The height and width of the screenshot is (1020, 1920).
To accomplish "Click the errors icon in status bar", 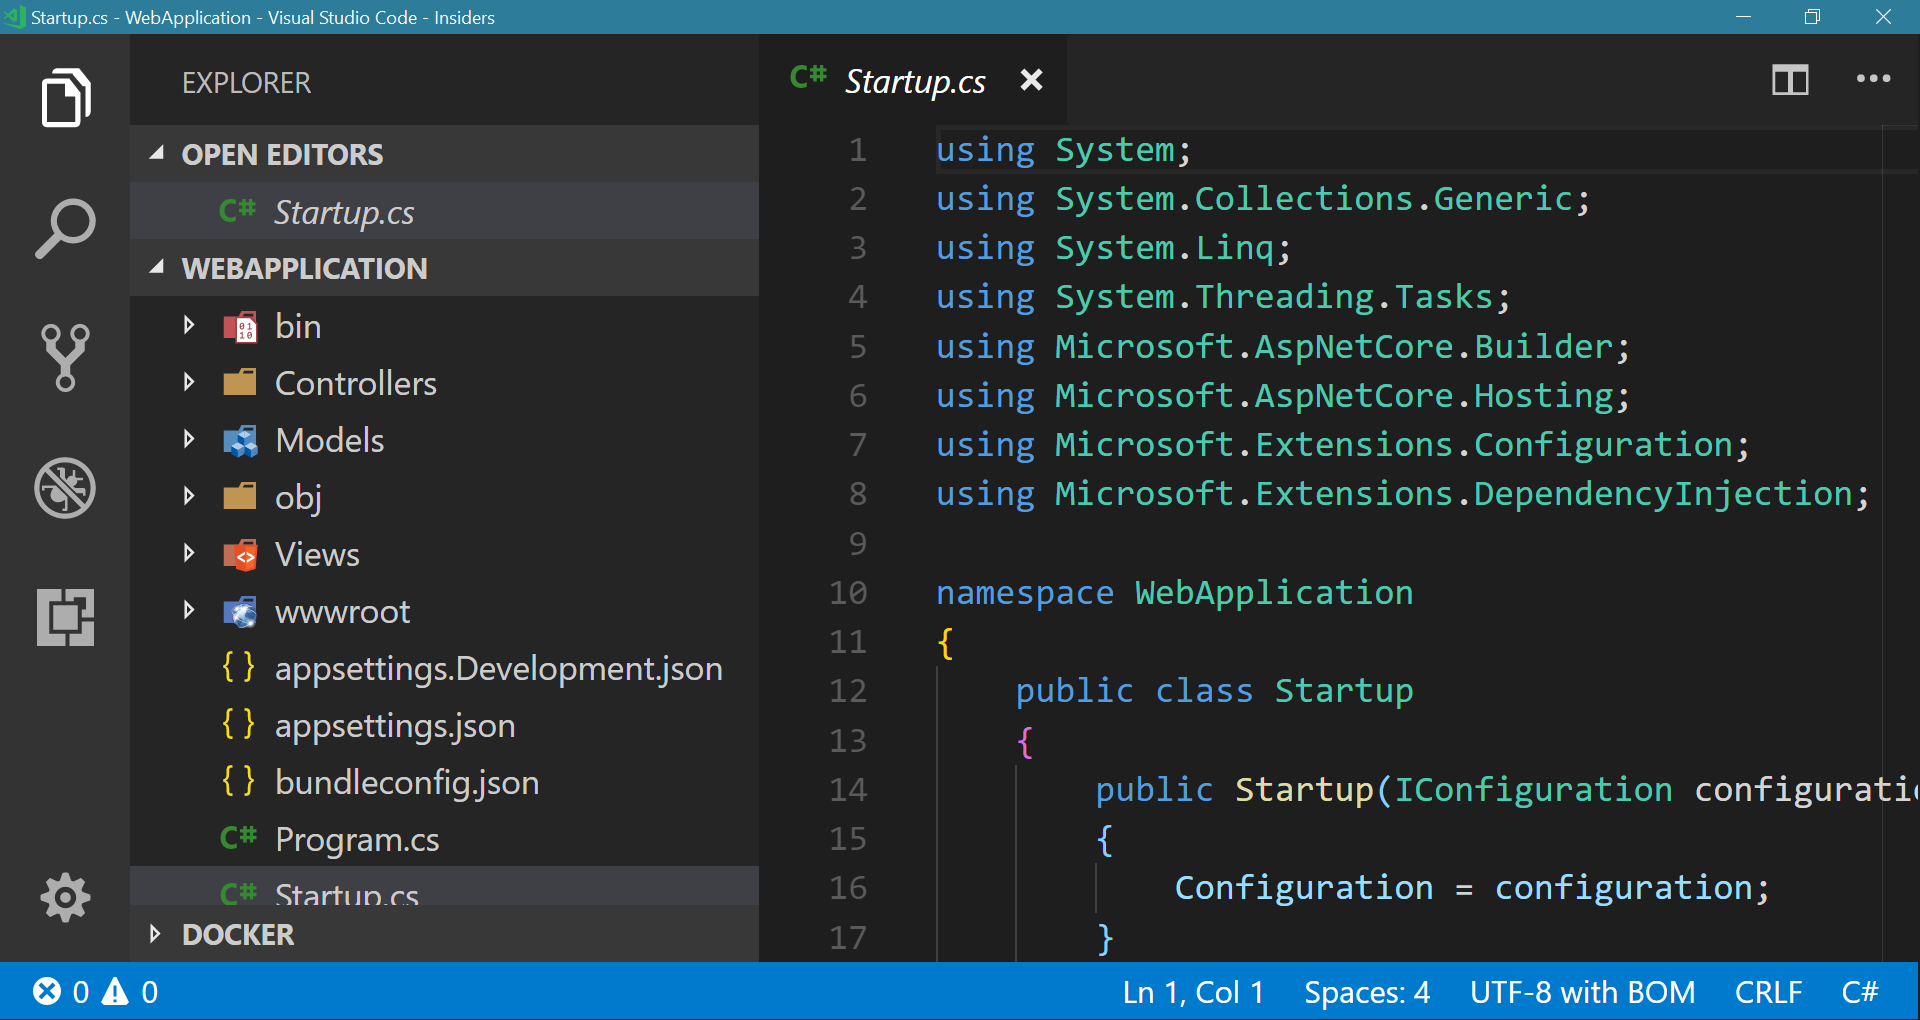I will point(47,991).
